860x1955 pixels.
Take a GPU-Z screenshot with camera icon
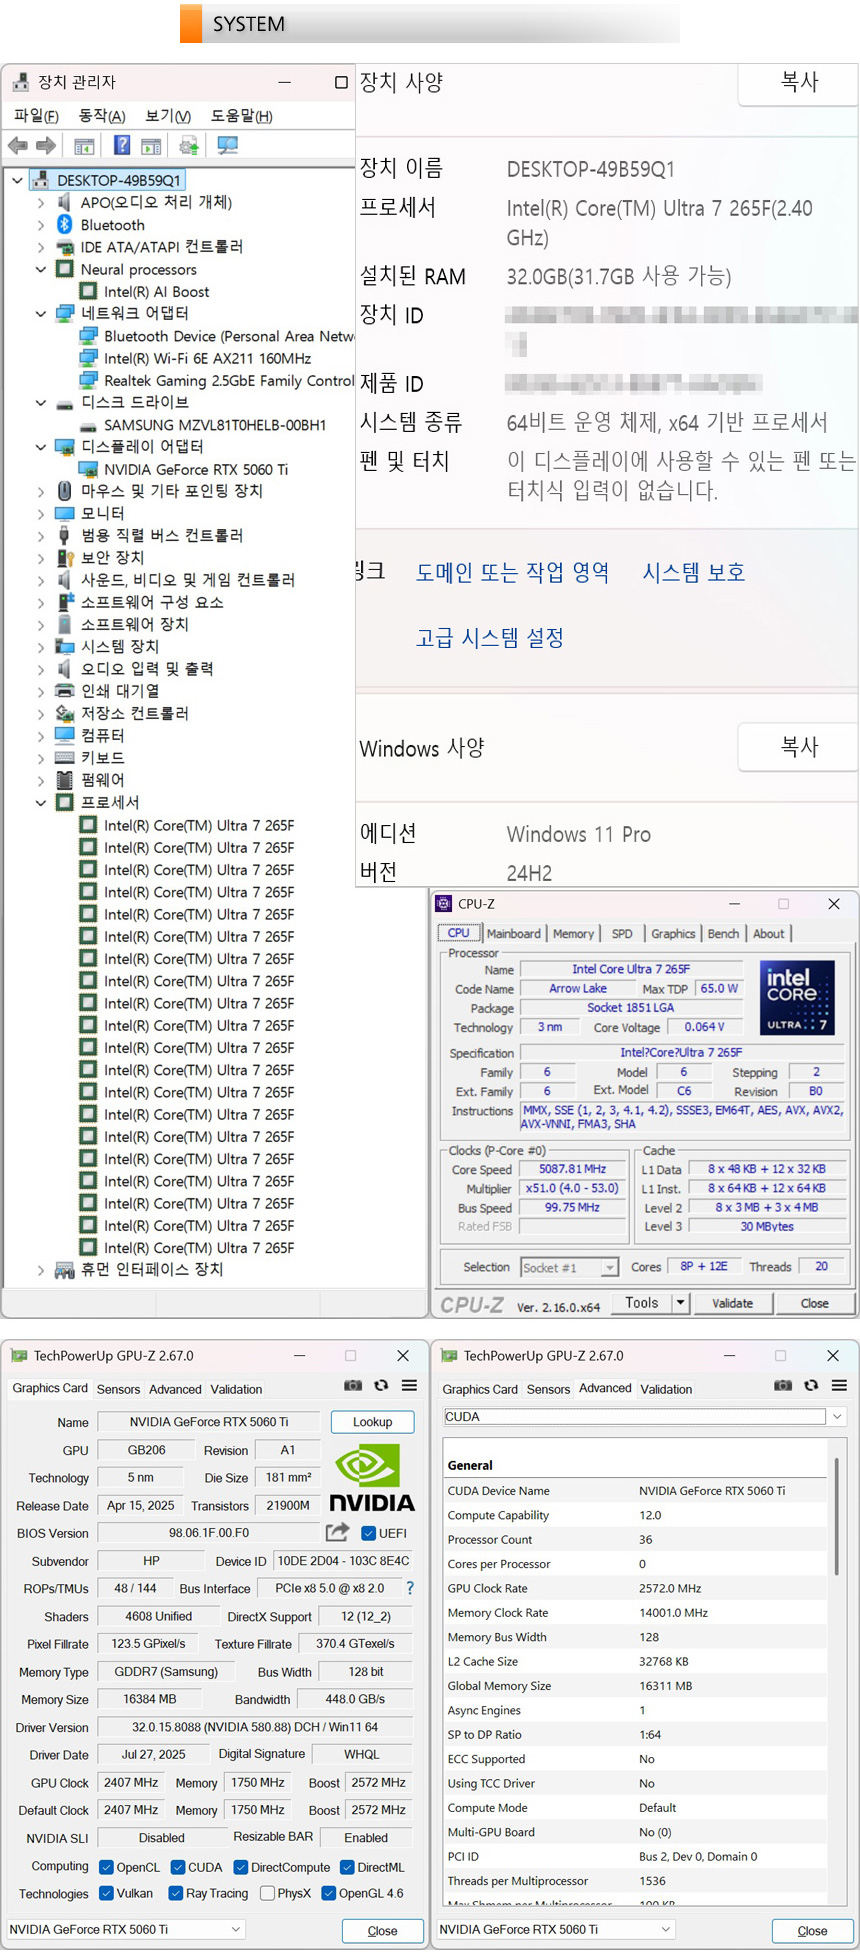click(353, 1385)
